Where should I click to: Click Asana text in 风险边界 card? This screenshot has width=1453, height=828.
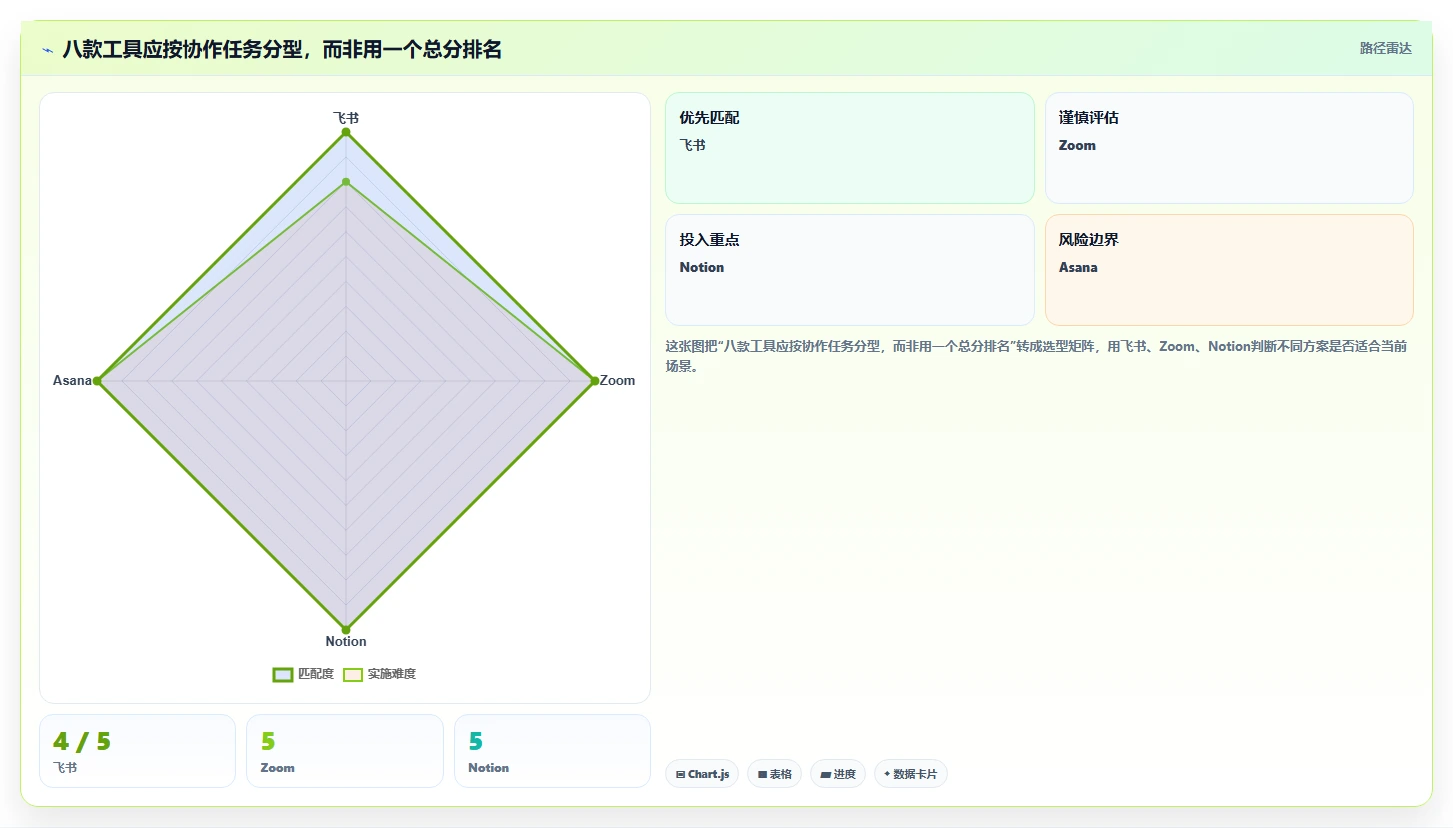click(1078, 267)
